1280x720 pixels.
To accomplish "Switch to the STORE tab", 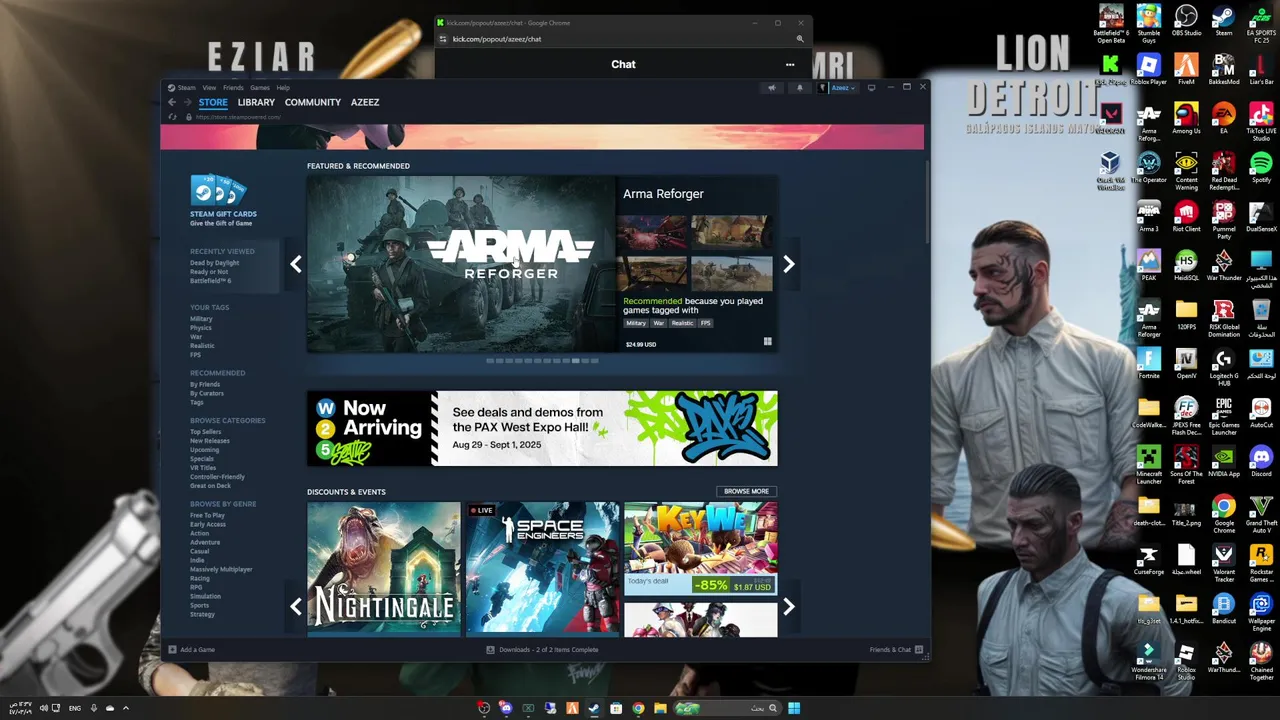I will click(x=213, y=102).
